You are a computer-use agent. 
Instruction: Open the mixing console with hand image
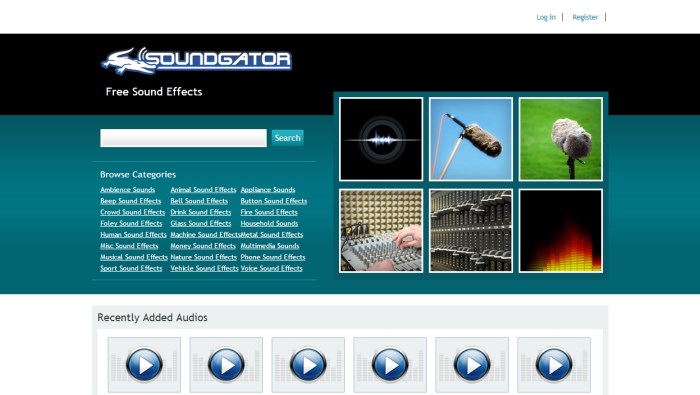[x=381, y=230]
